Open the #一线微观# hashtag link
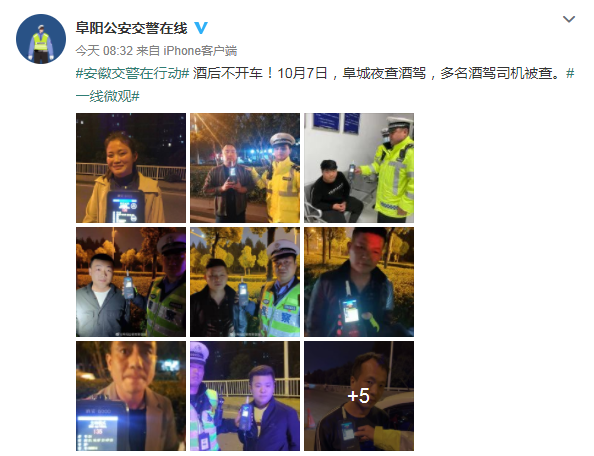This screenshot has height=456, width=594. coord(108,96)
